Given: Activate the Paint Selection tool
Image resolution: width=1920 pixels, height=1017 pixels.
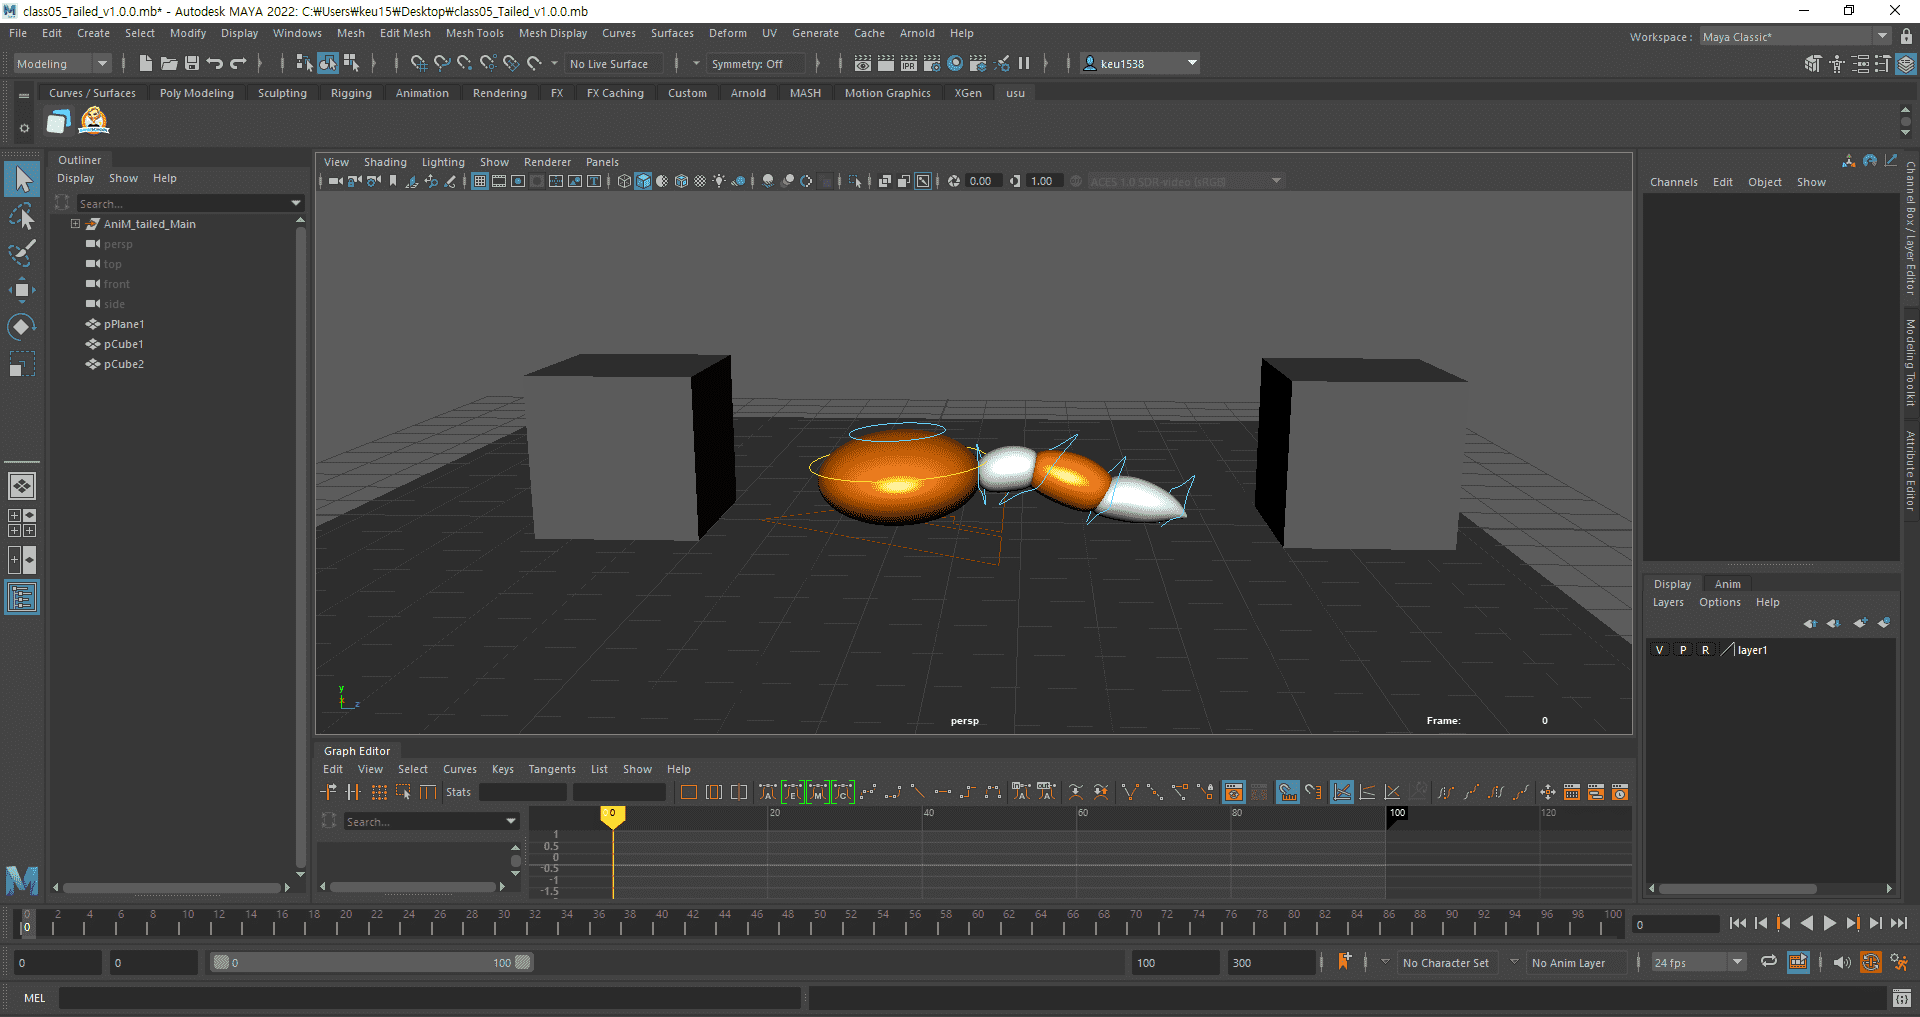Looking at the screenshot, I should [21, 253].
